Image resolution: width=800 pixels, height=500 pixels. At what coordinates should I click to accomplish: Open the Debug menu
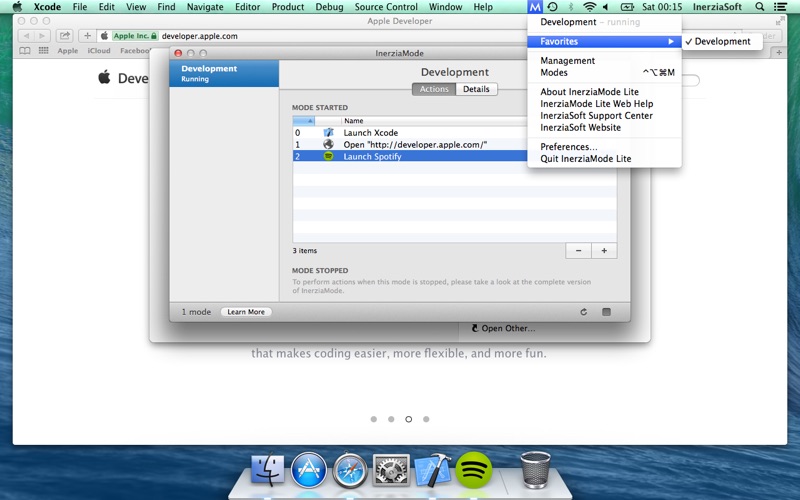click(329, 7)
